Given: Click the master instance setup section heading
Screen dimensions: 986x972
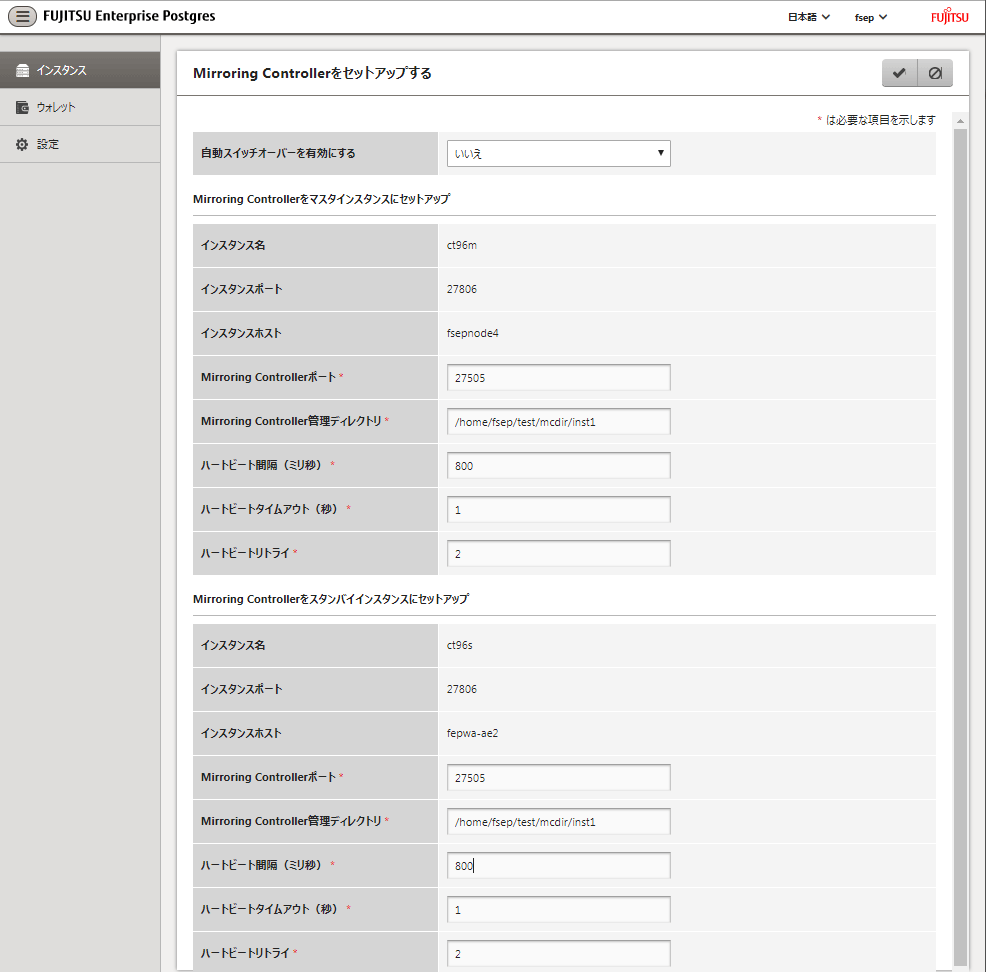Looking at the screenshot, I should click(321, 199).
